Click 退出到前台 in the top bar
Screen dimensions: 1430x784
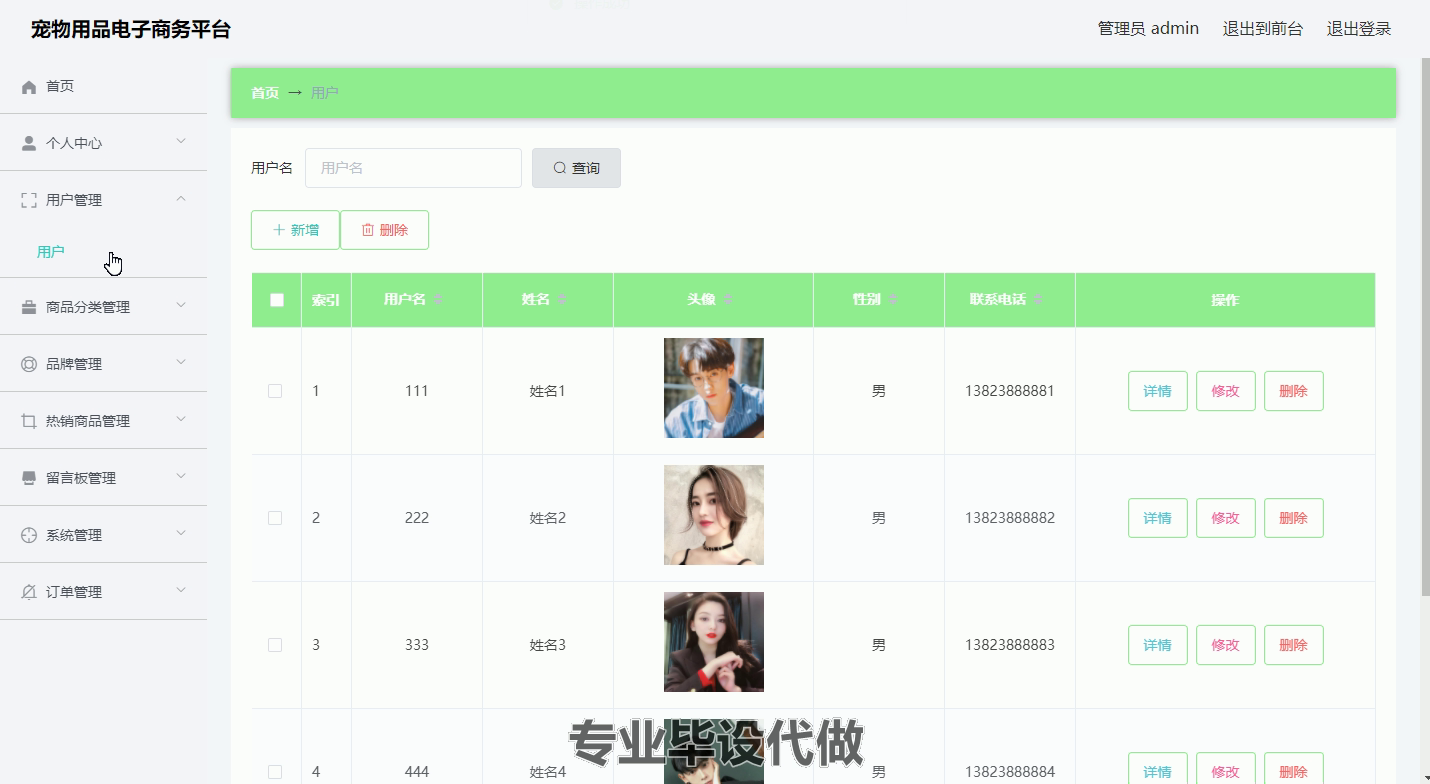(x=1262, y=29)
